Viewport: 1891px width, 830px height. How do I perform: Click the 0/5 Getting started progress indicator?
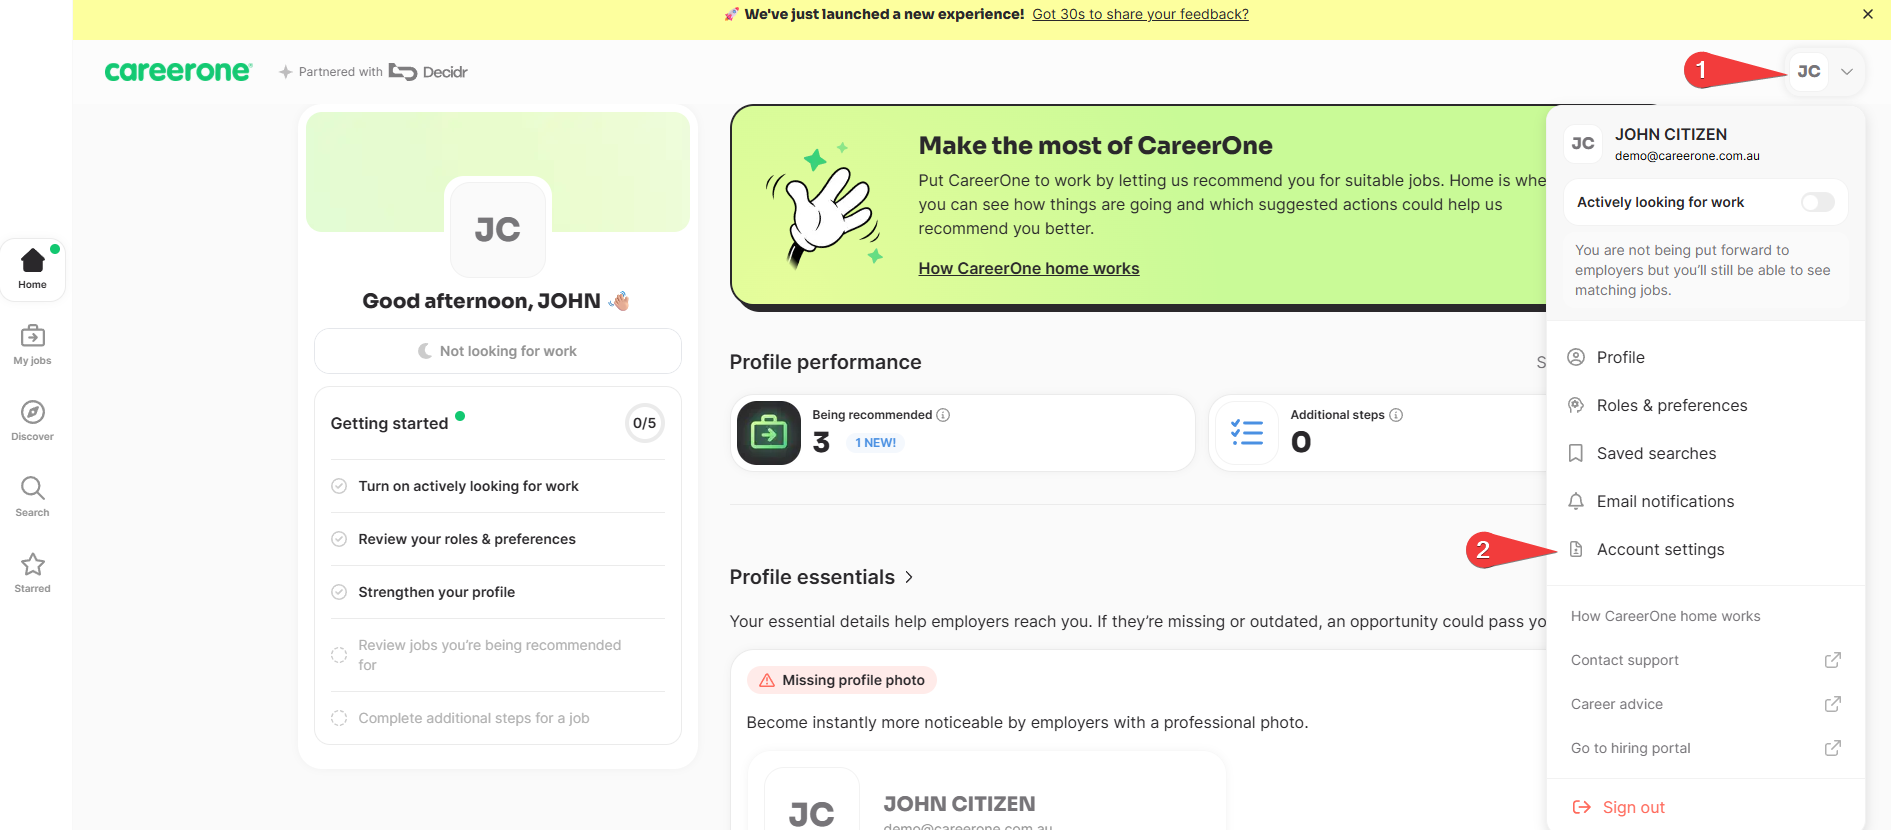[644, 423]
